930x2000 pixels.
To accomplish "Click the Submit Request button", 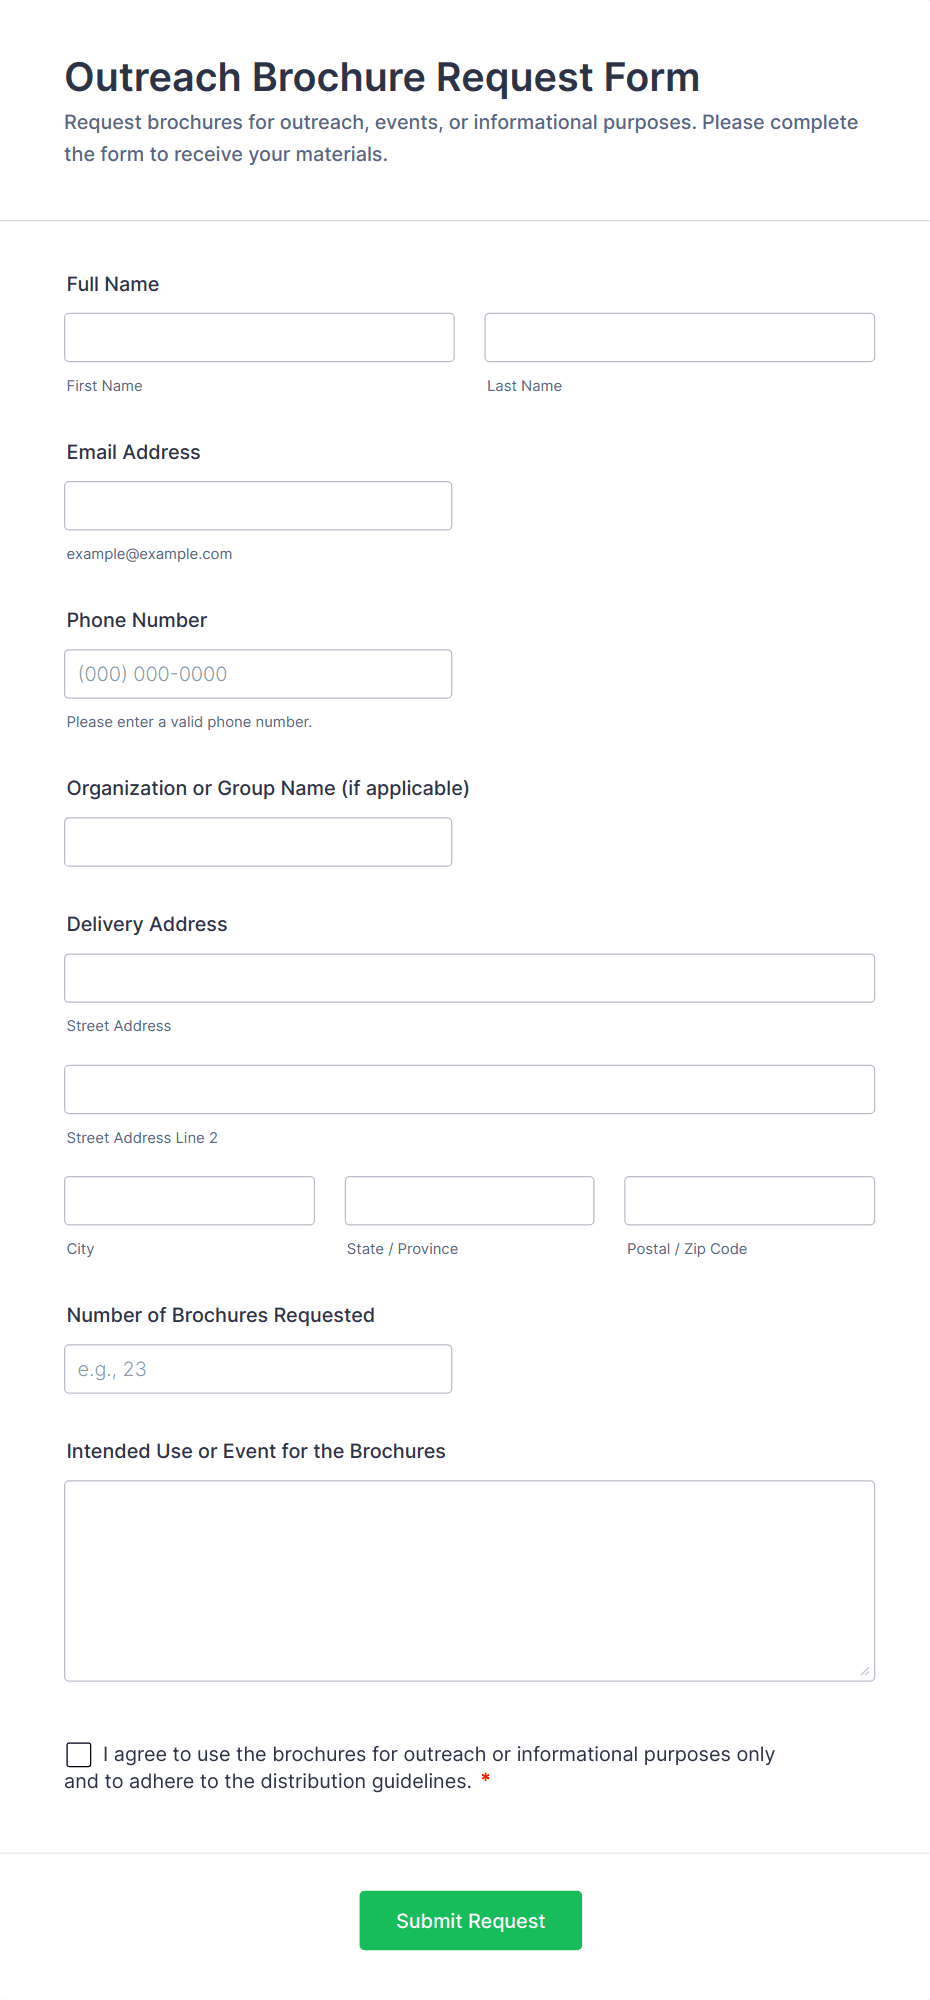I will [x=471, y=1921].
